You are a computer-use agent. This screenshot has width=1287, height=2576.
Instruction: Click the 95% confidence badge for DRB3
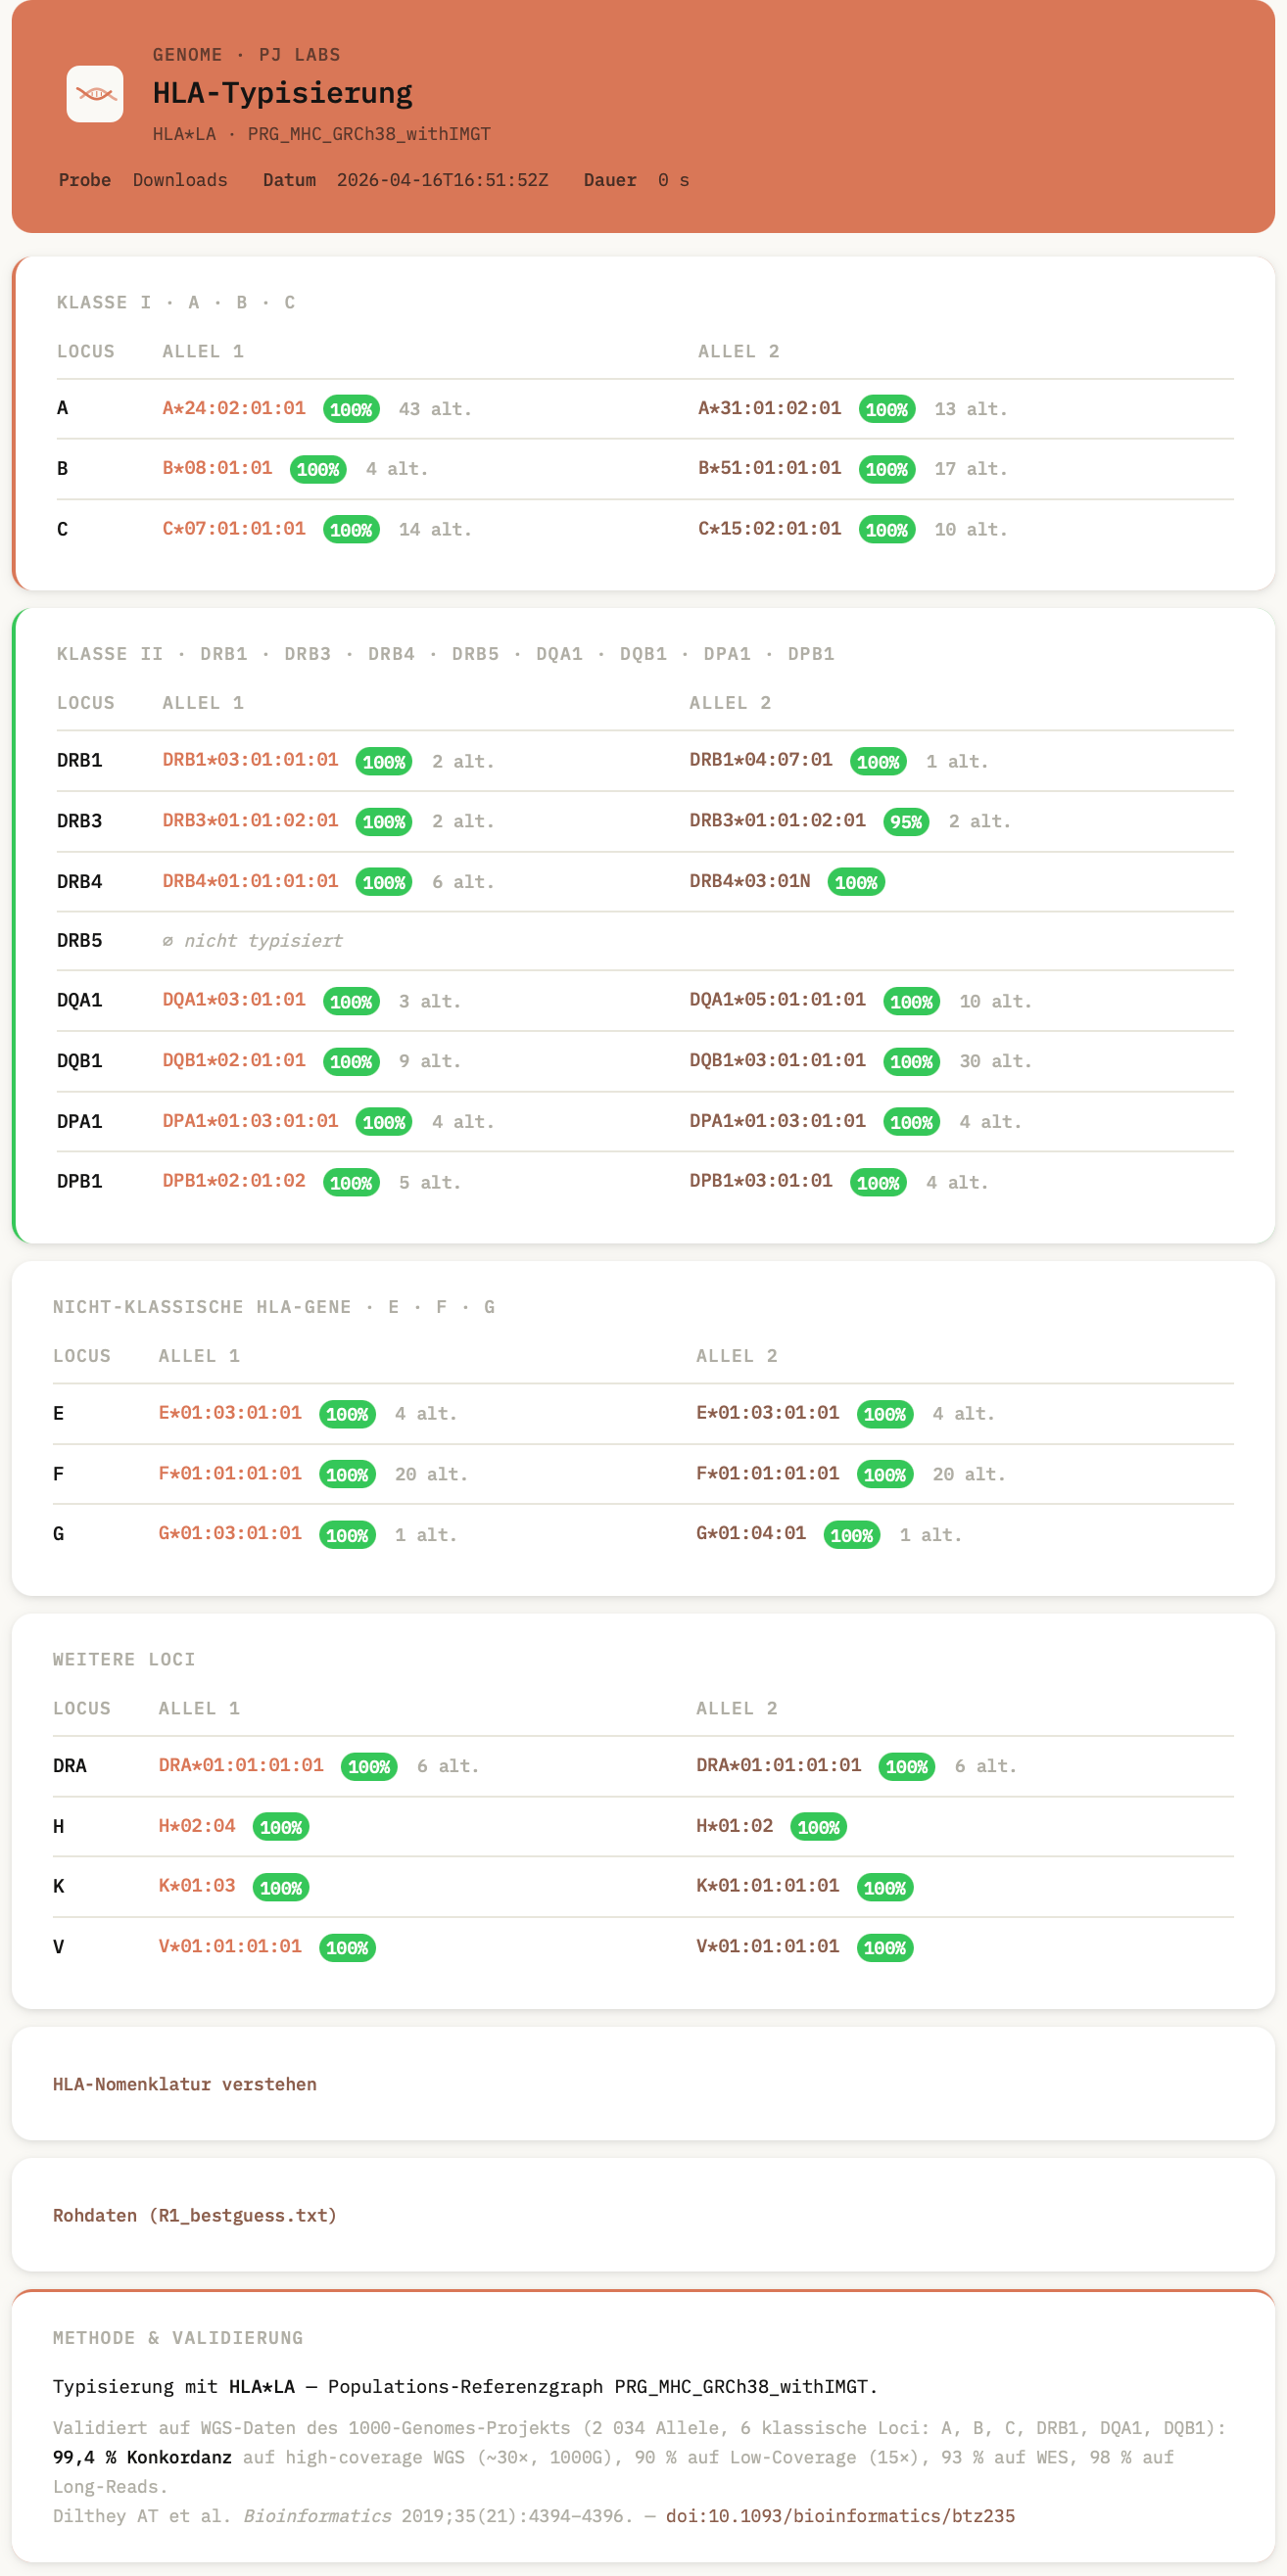coord(905,822)
